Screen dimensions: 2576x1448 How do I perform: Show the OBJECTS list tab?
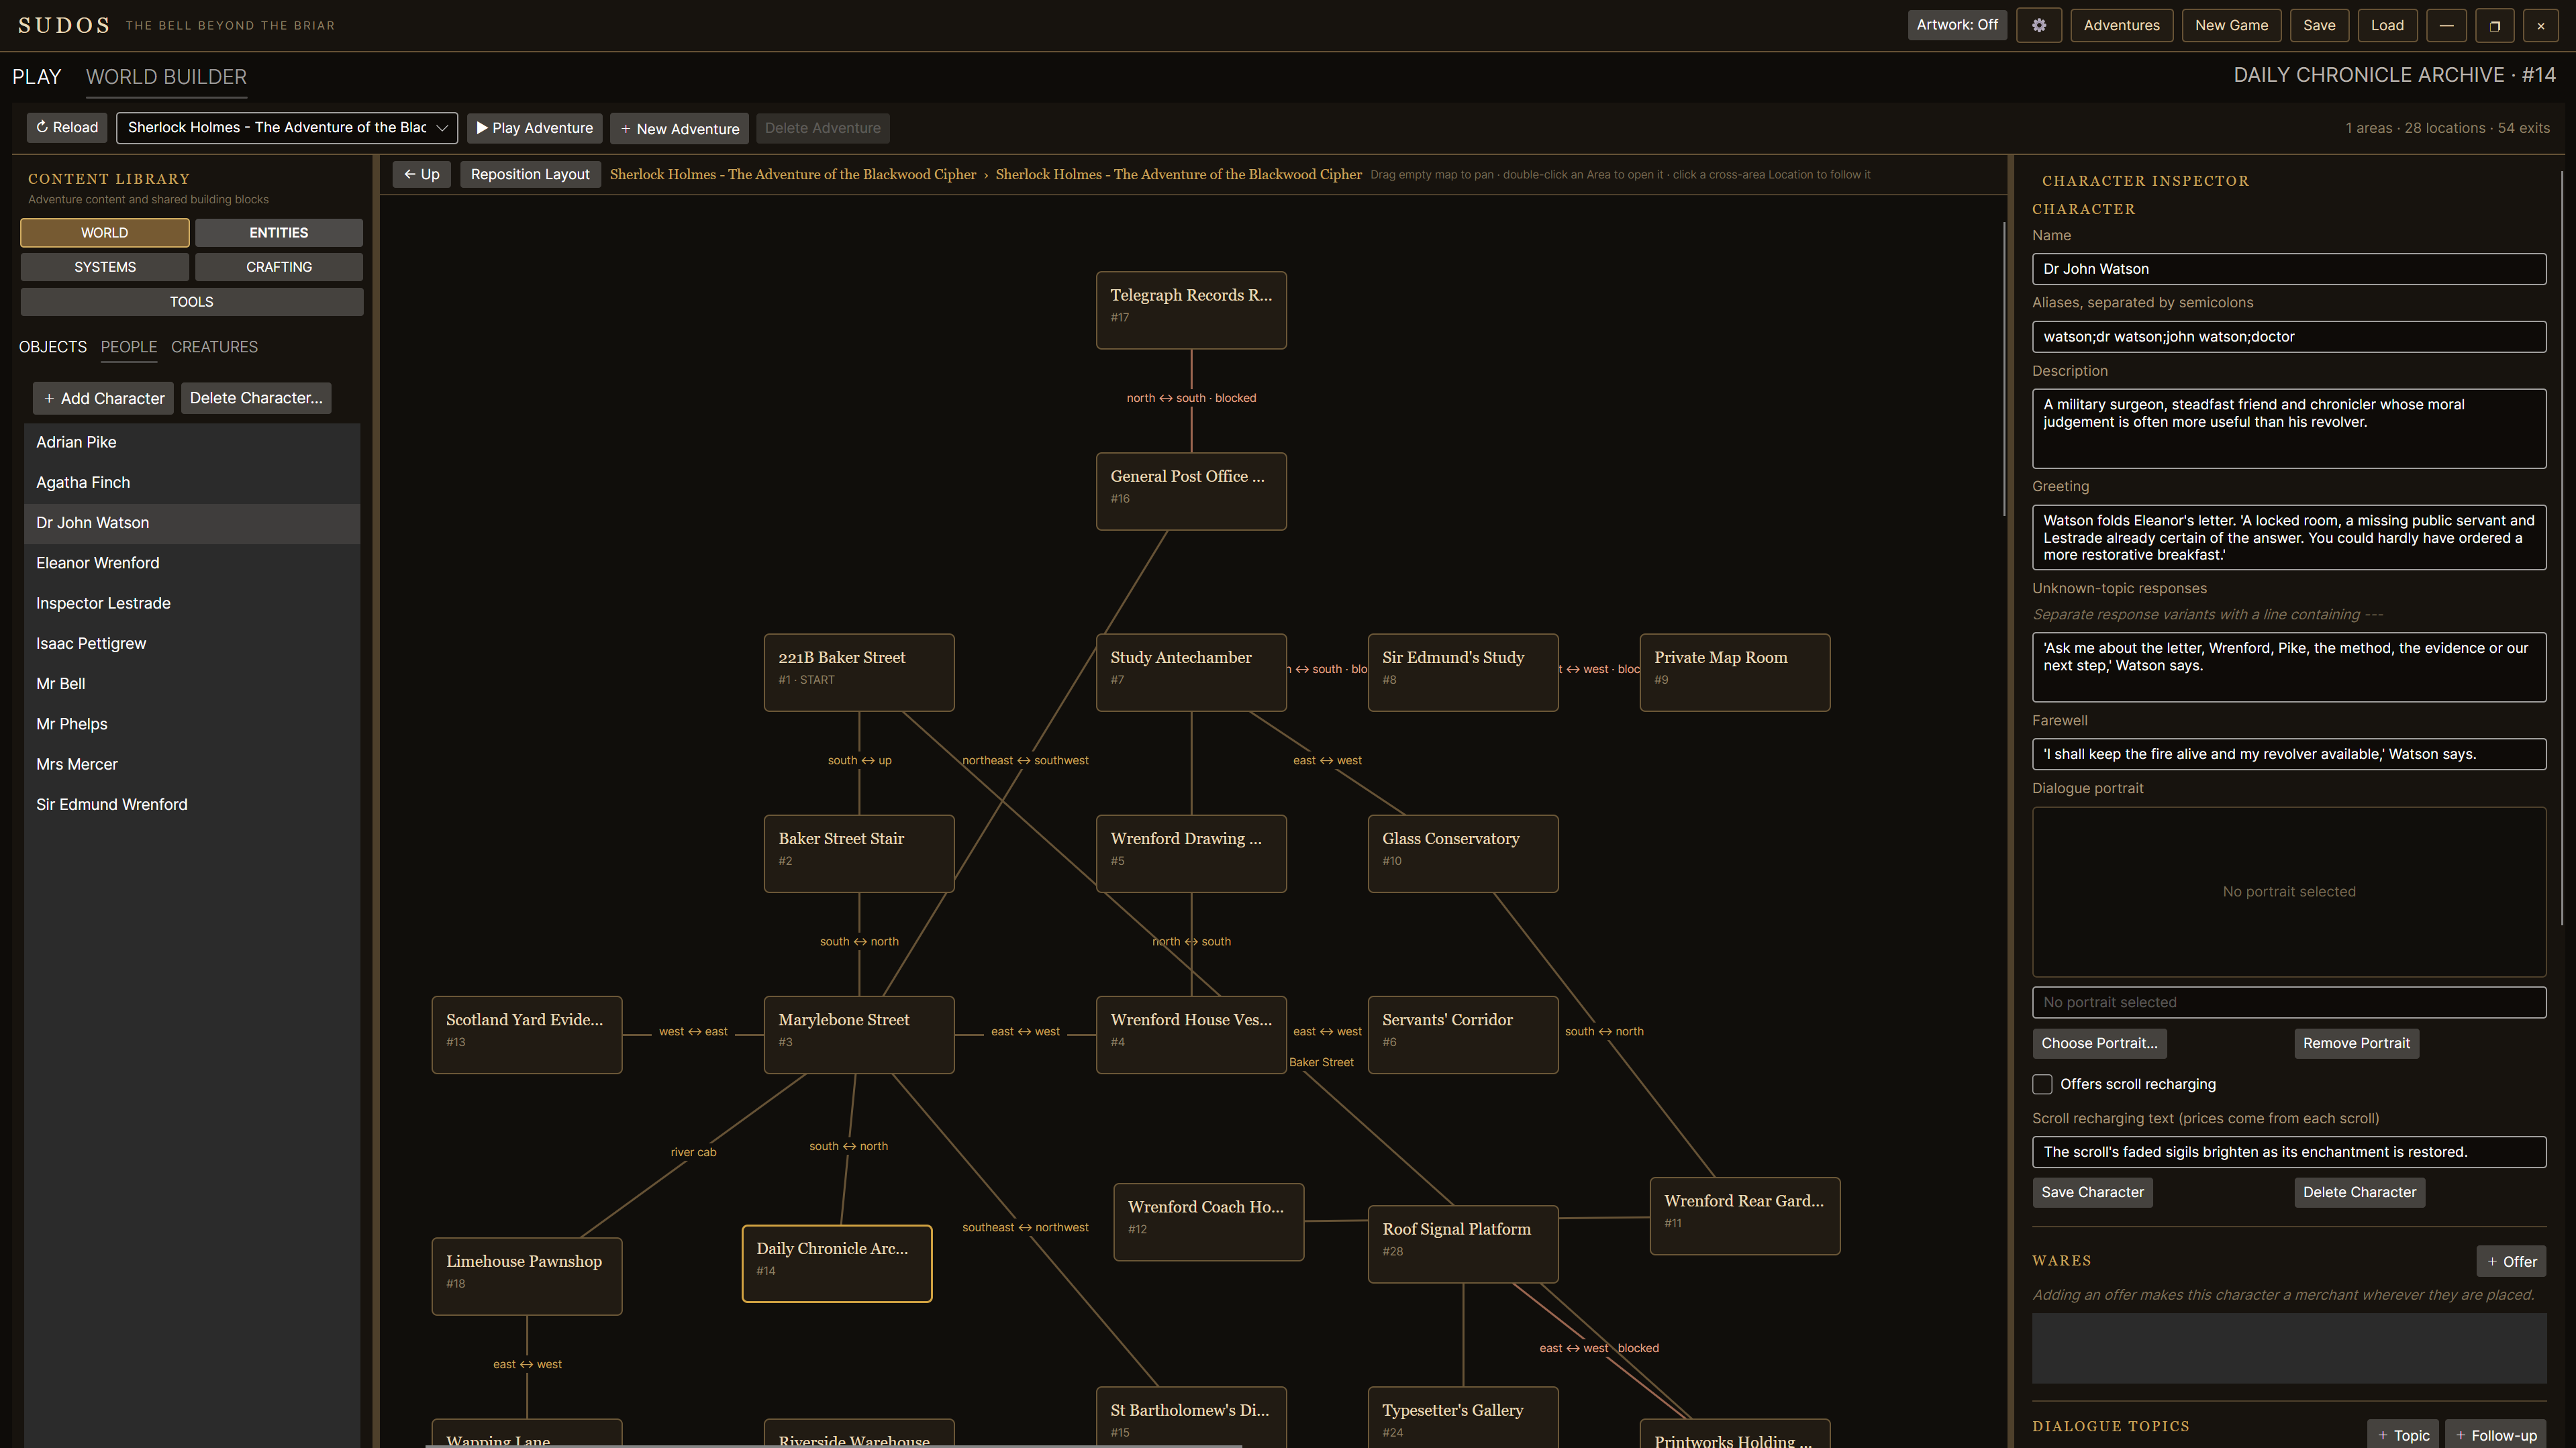[53, 347]
